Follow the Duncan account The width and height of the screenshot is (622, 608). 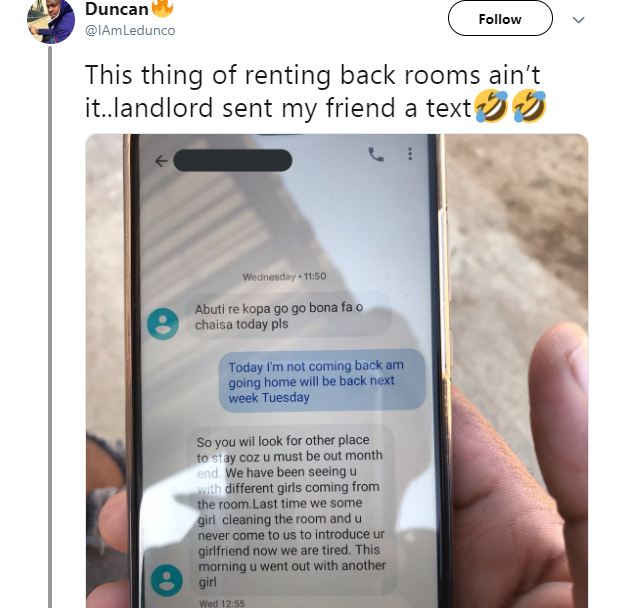click(500, 18)
